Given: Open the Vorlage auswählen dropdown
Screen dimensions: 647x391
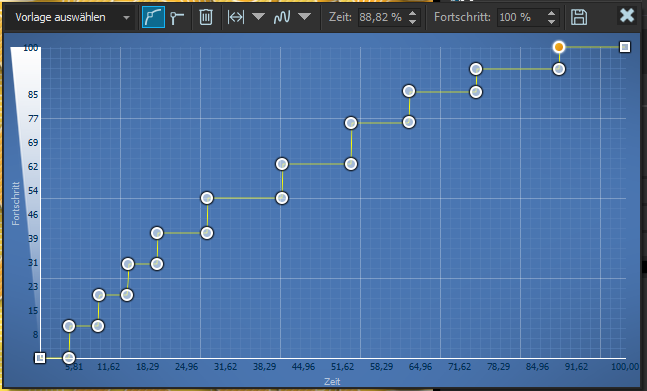Looking at the screenshot, I should [70, 17].
